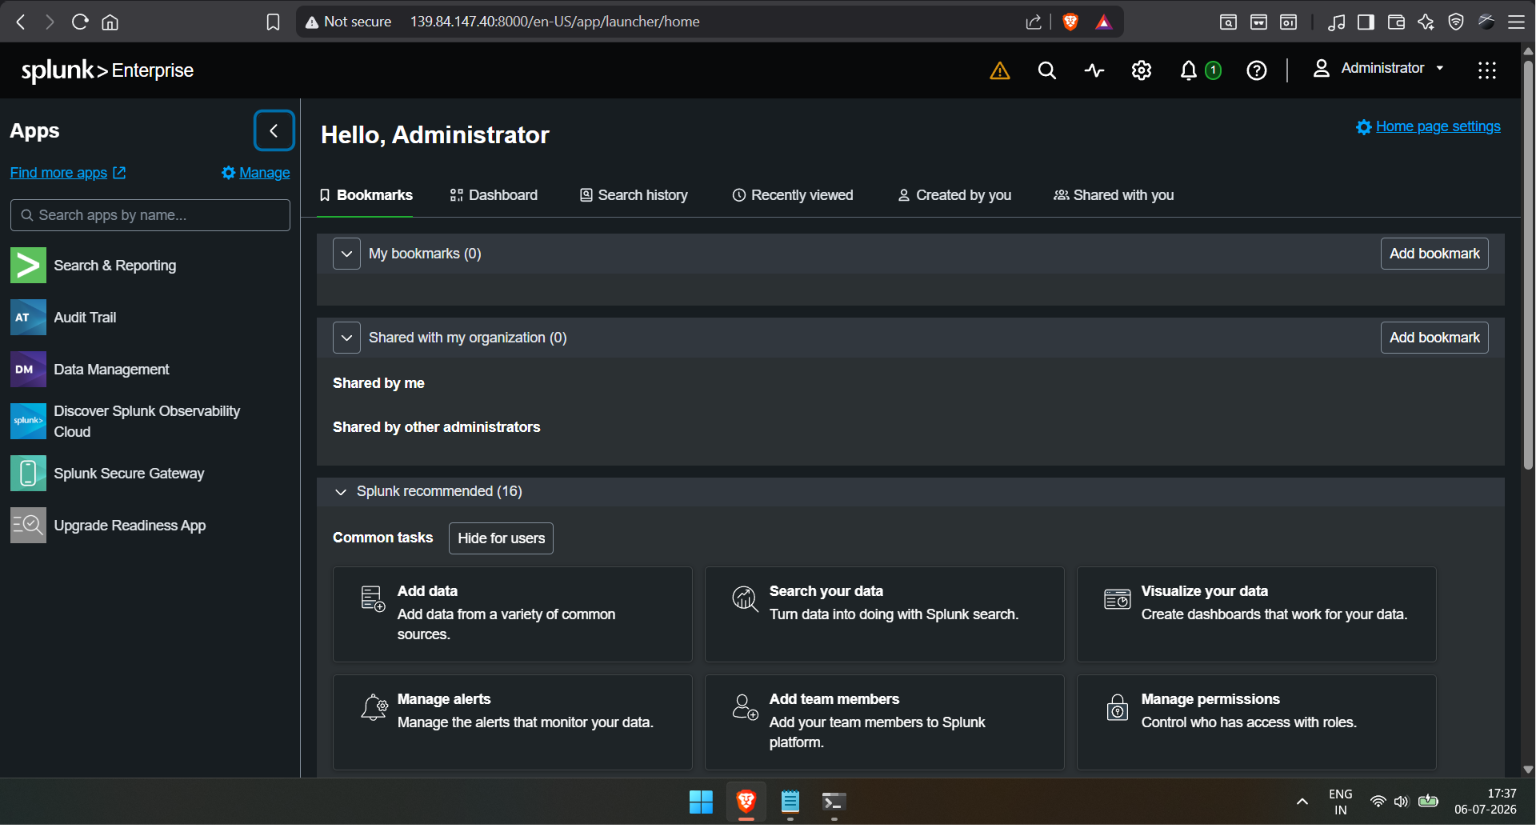
Task: Open Search & Reporting app icon
Action: point(28,265)
